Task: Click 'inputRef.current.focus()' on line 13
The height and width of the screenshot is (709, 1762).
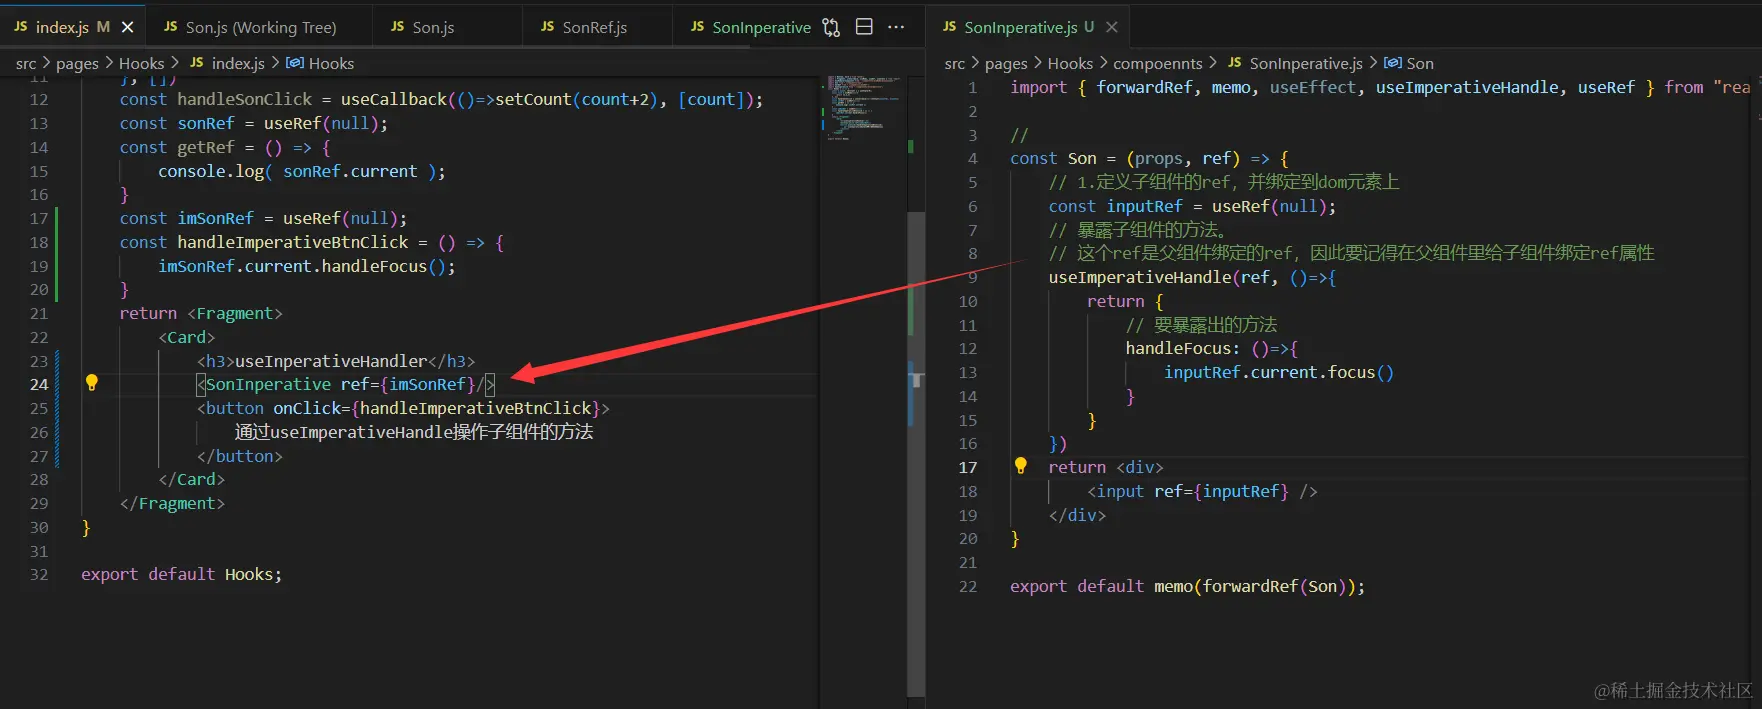Action: point(1279,372)
